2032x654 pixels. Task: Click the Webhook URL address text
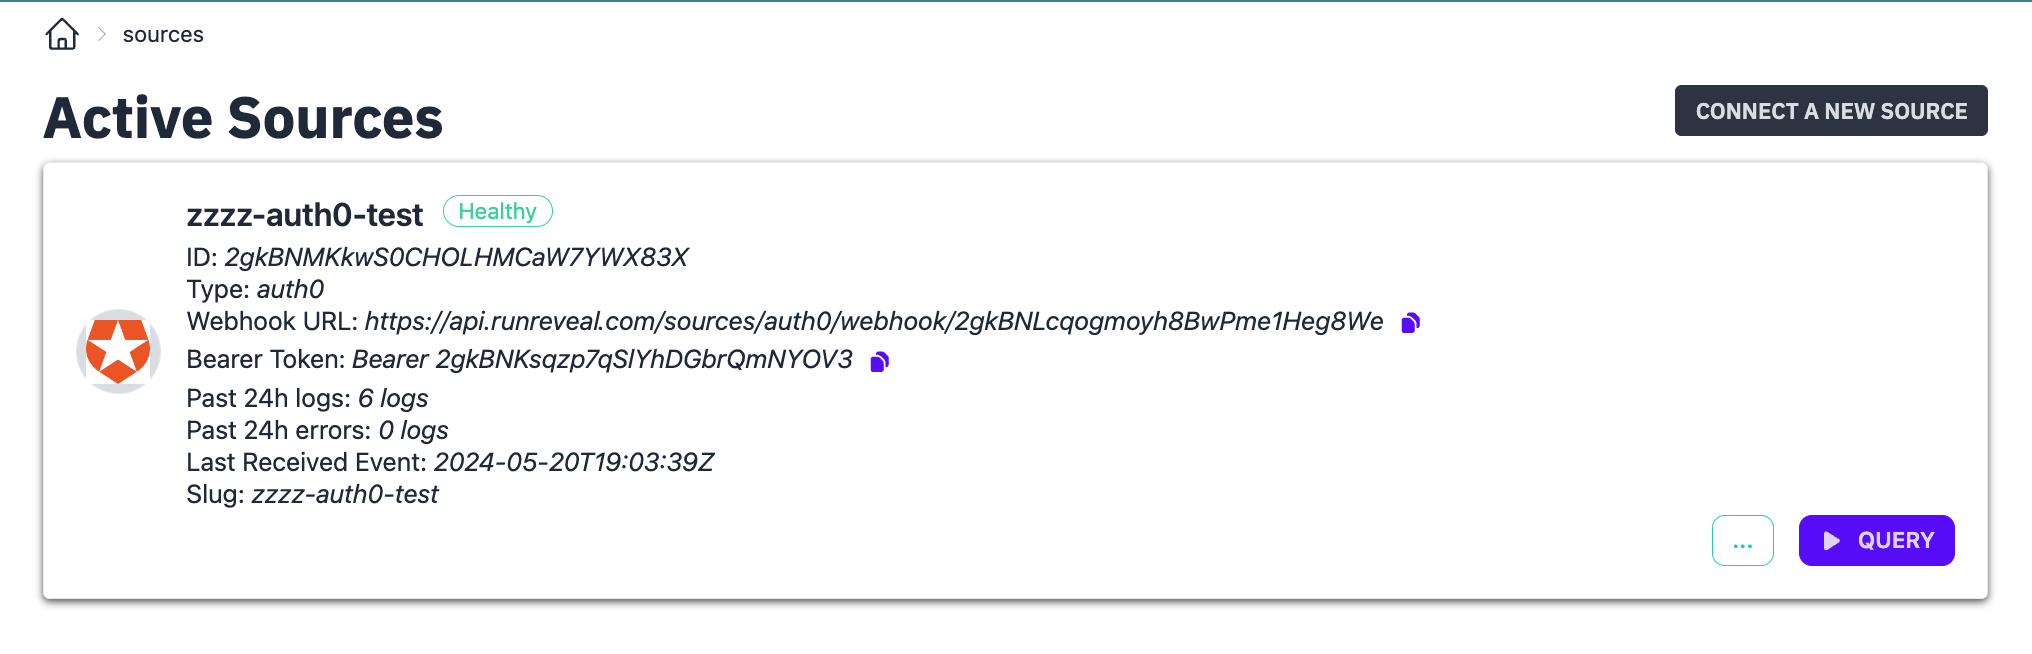873,322
